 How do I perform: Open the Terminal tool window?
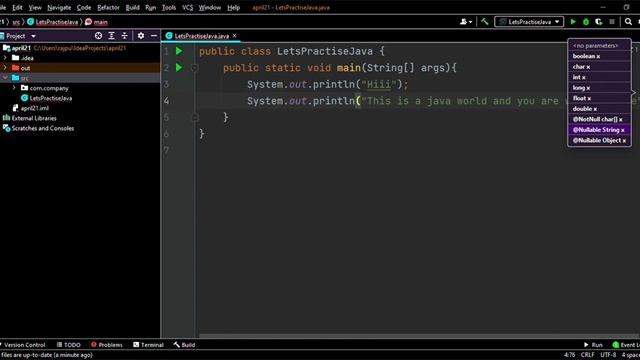tap(149, 345)
